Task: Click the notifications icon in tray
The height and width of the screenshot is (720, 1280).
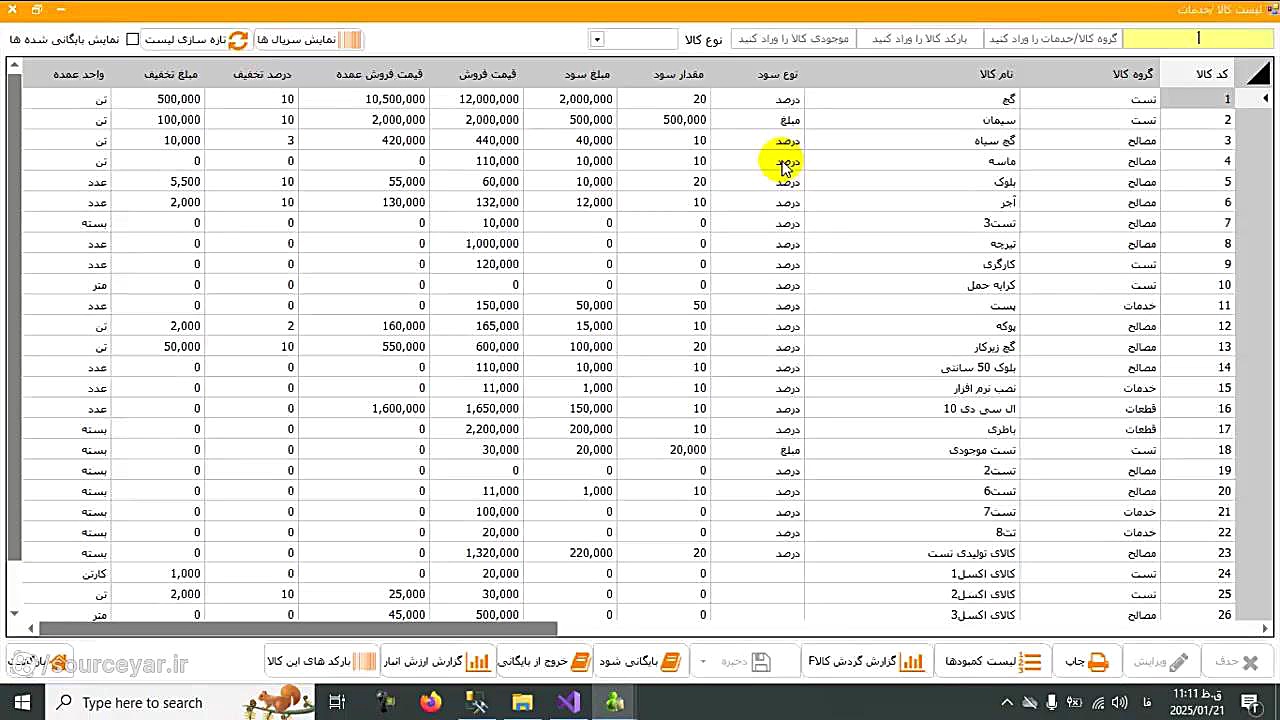Action: [x=1250, y=702]
